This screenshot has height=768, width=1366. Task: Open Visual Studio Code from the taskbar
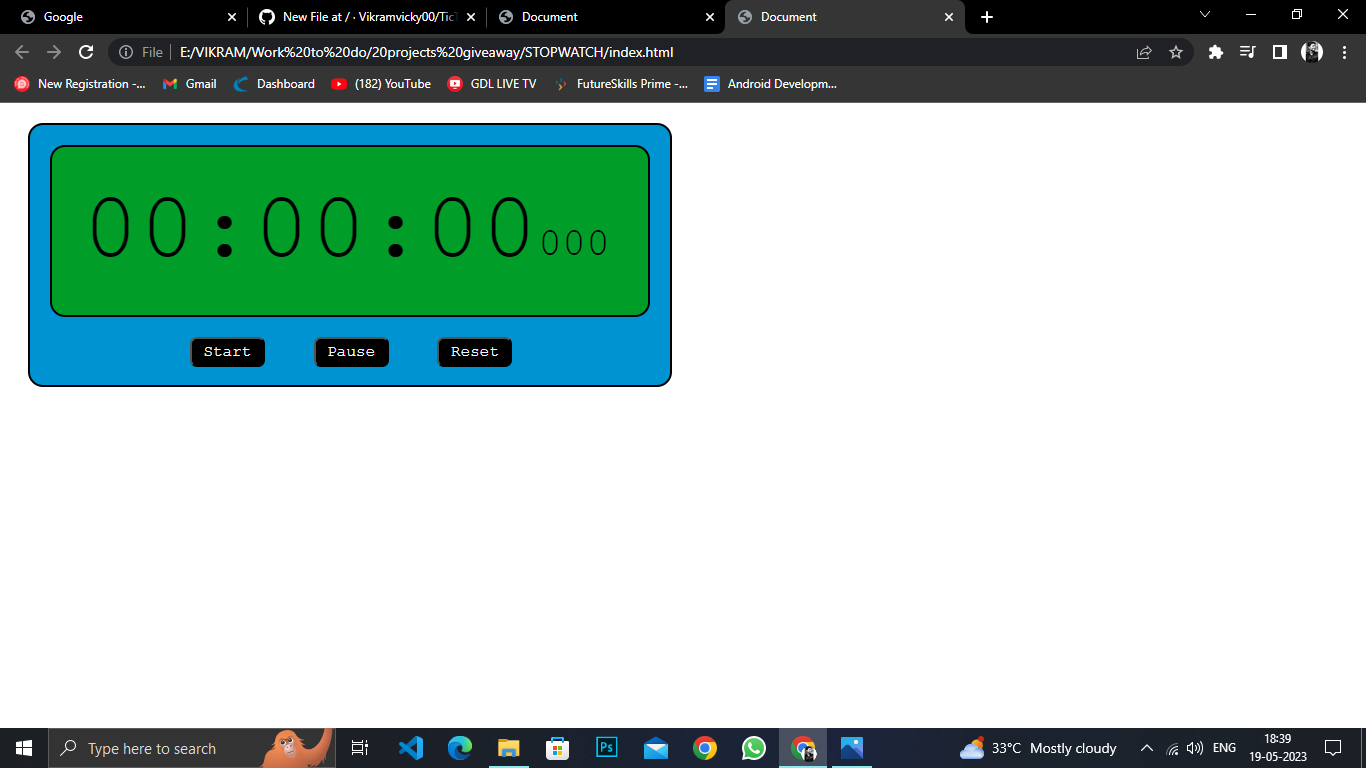[410, 748]
